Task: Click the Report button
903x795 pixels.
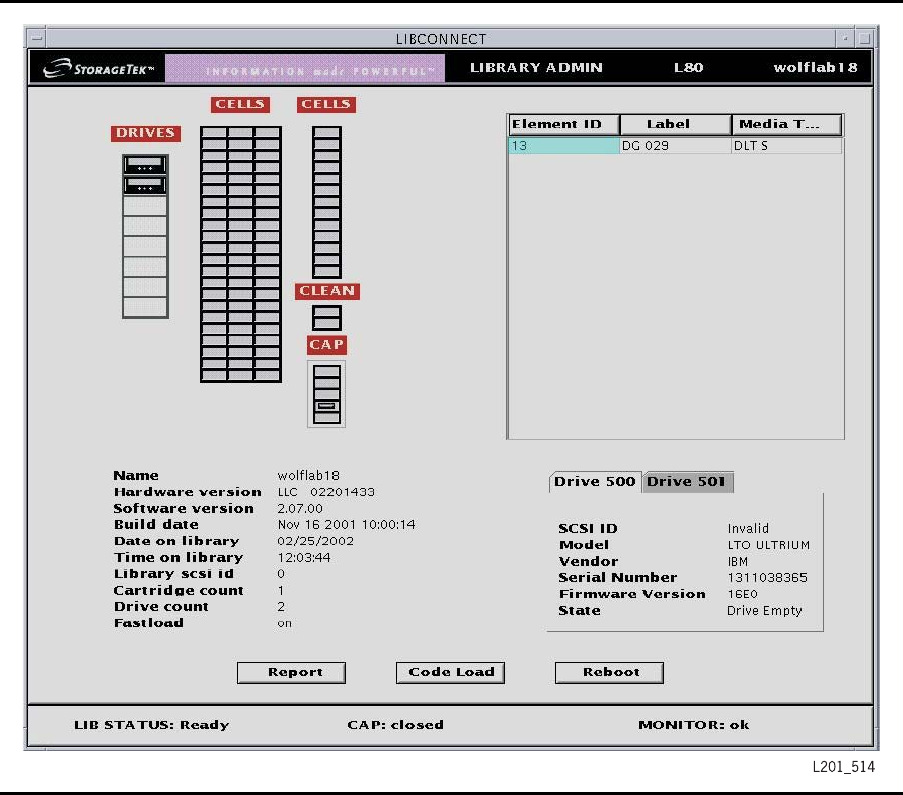Action: click(291, 672)
